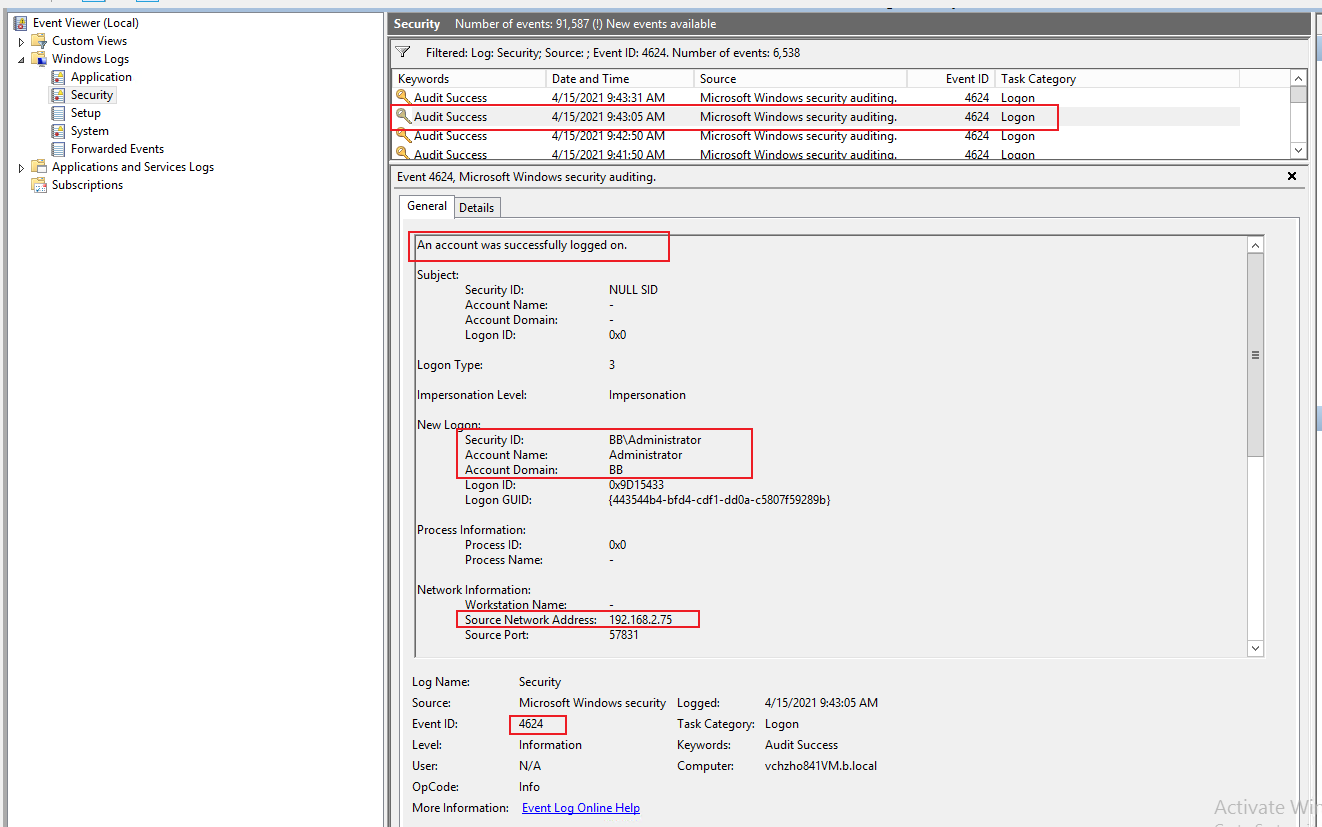The height and width of the screenshot is (827, 1322).
Task: Click event list scroll down arrow
Action: click(1298, 150)
